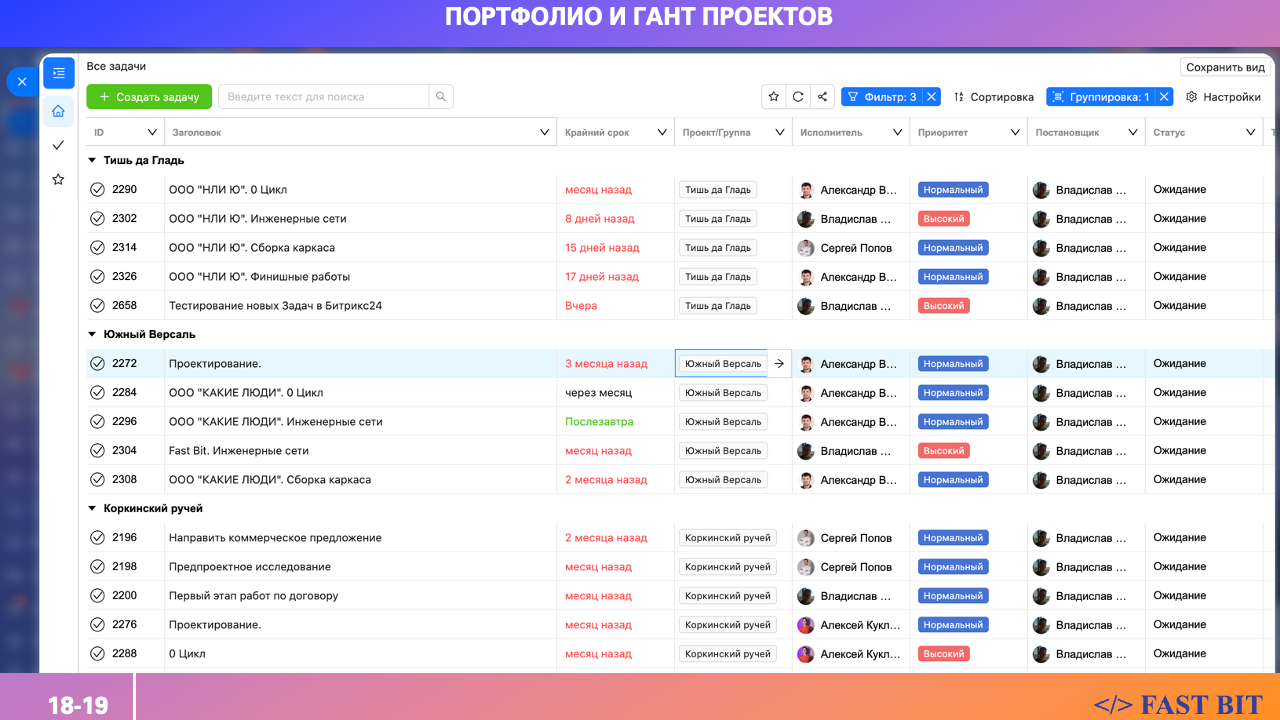Click the refresh icon in toolbar

(x=798, y=97)
